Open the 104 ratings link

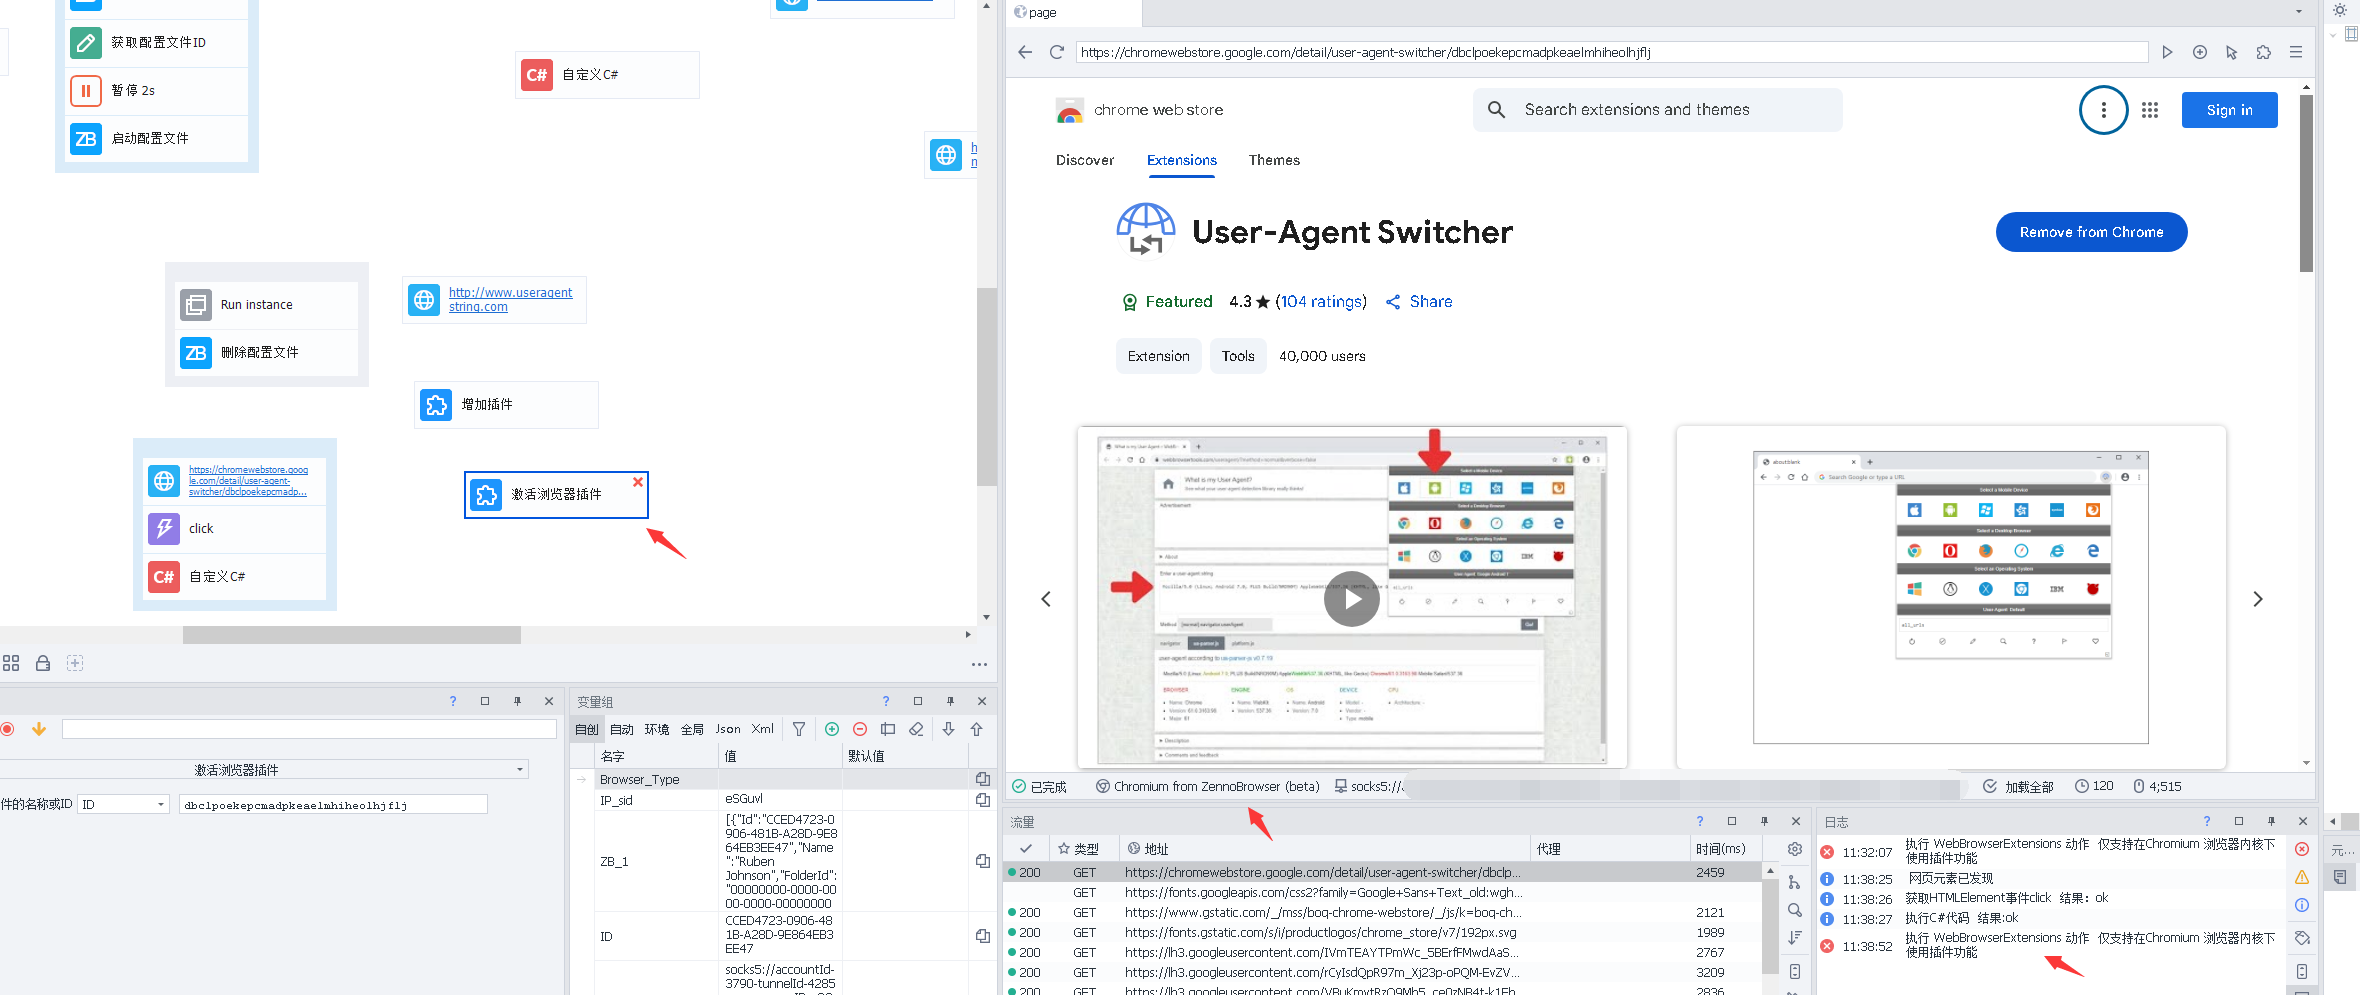point(1321,302)
